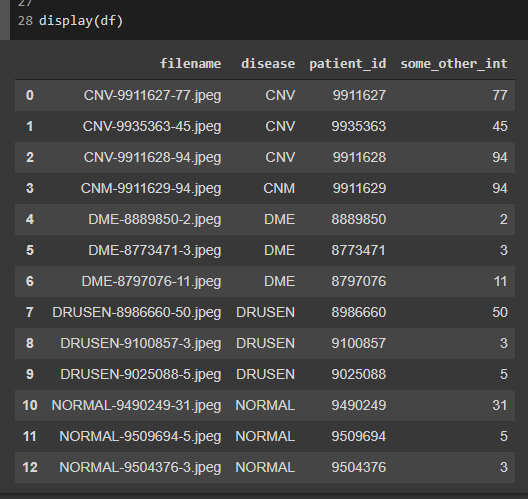The height and width of the screenshot is (499, 528).
Task: Select cell DME-8797076-11.jpeg
Action: tap(151, 281)
